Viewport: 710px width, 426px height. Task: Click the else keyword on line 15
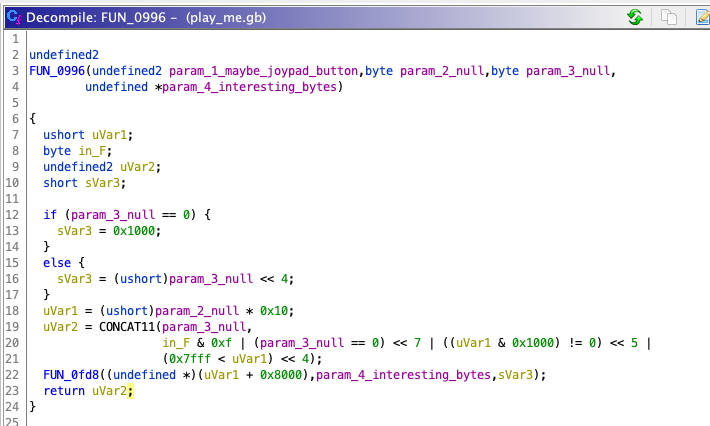[x=57, y=263]
